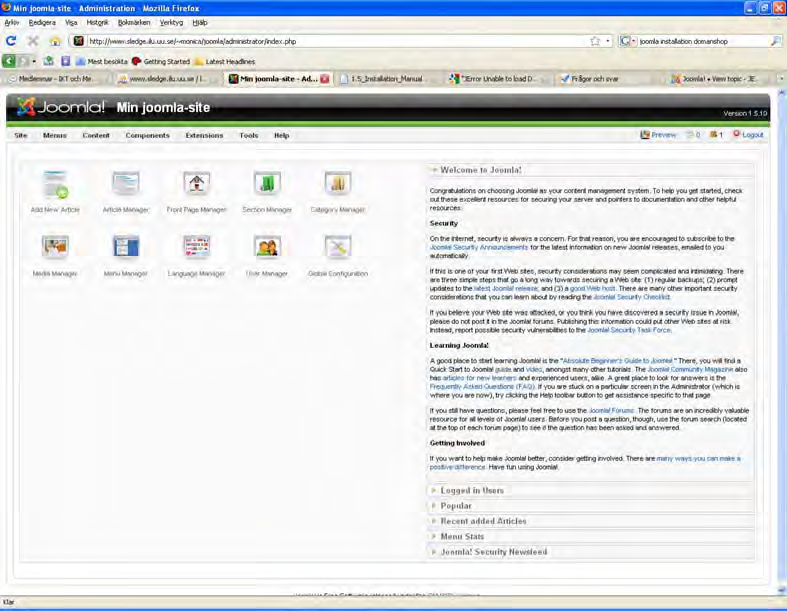This screenshot has width=787, height=611.
Task: Go to the Firefox home page icon
Action: point(55,41)
